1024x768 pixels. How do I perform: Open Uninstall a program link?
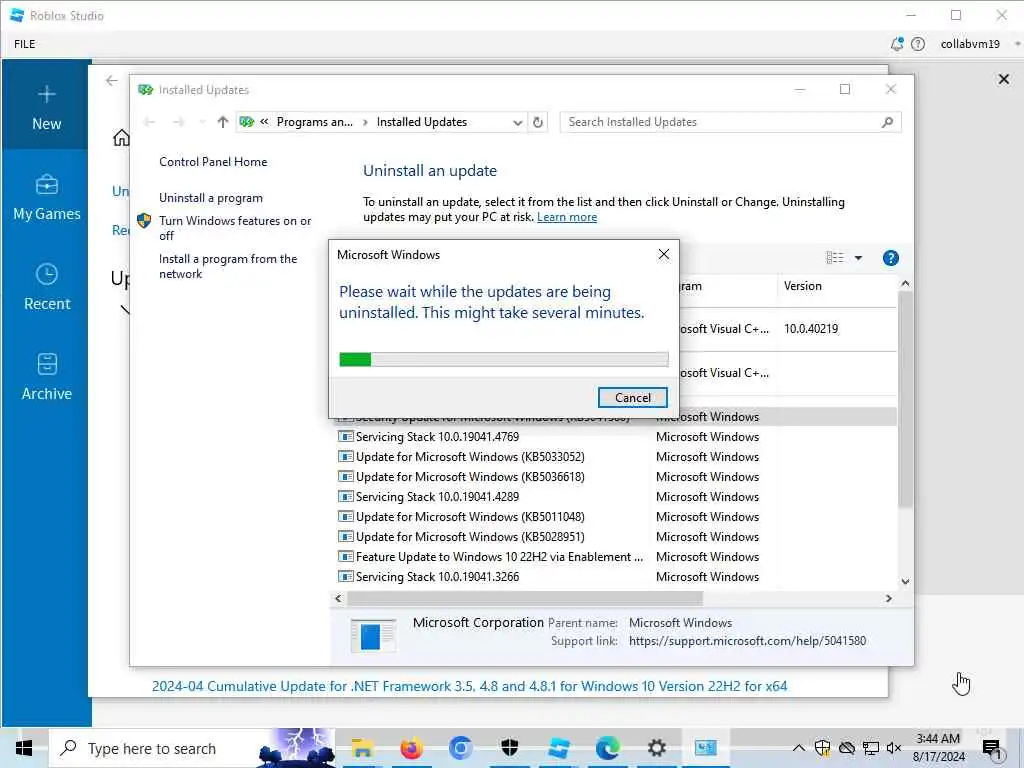[211, 198]
